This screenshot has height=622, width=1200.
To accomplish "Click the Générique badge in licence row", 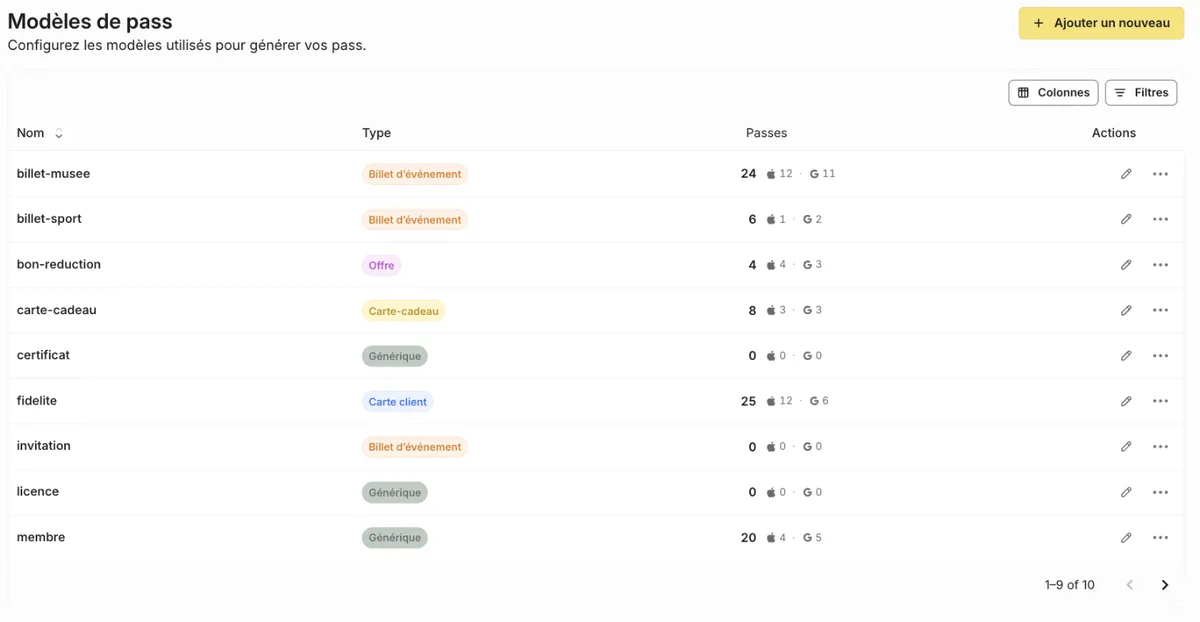I will tap(395, 493).
